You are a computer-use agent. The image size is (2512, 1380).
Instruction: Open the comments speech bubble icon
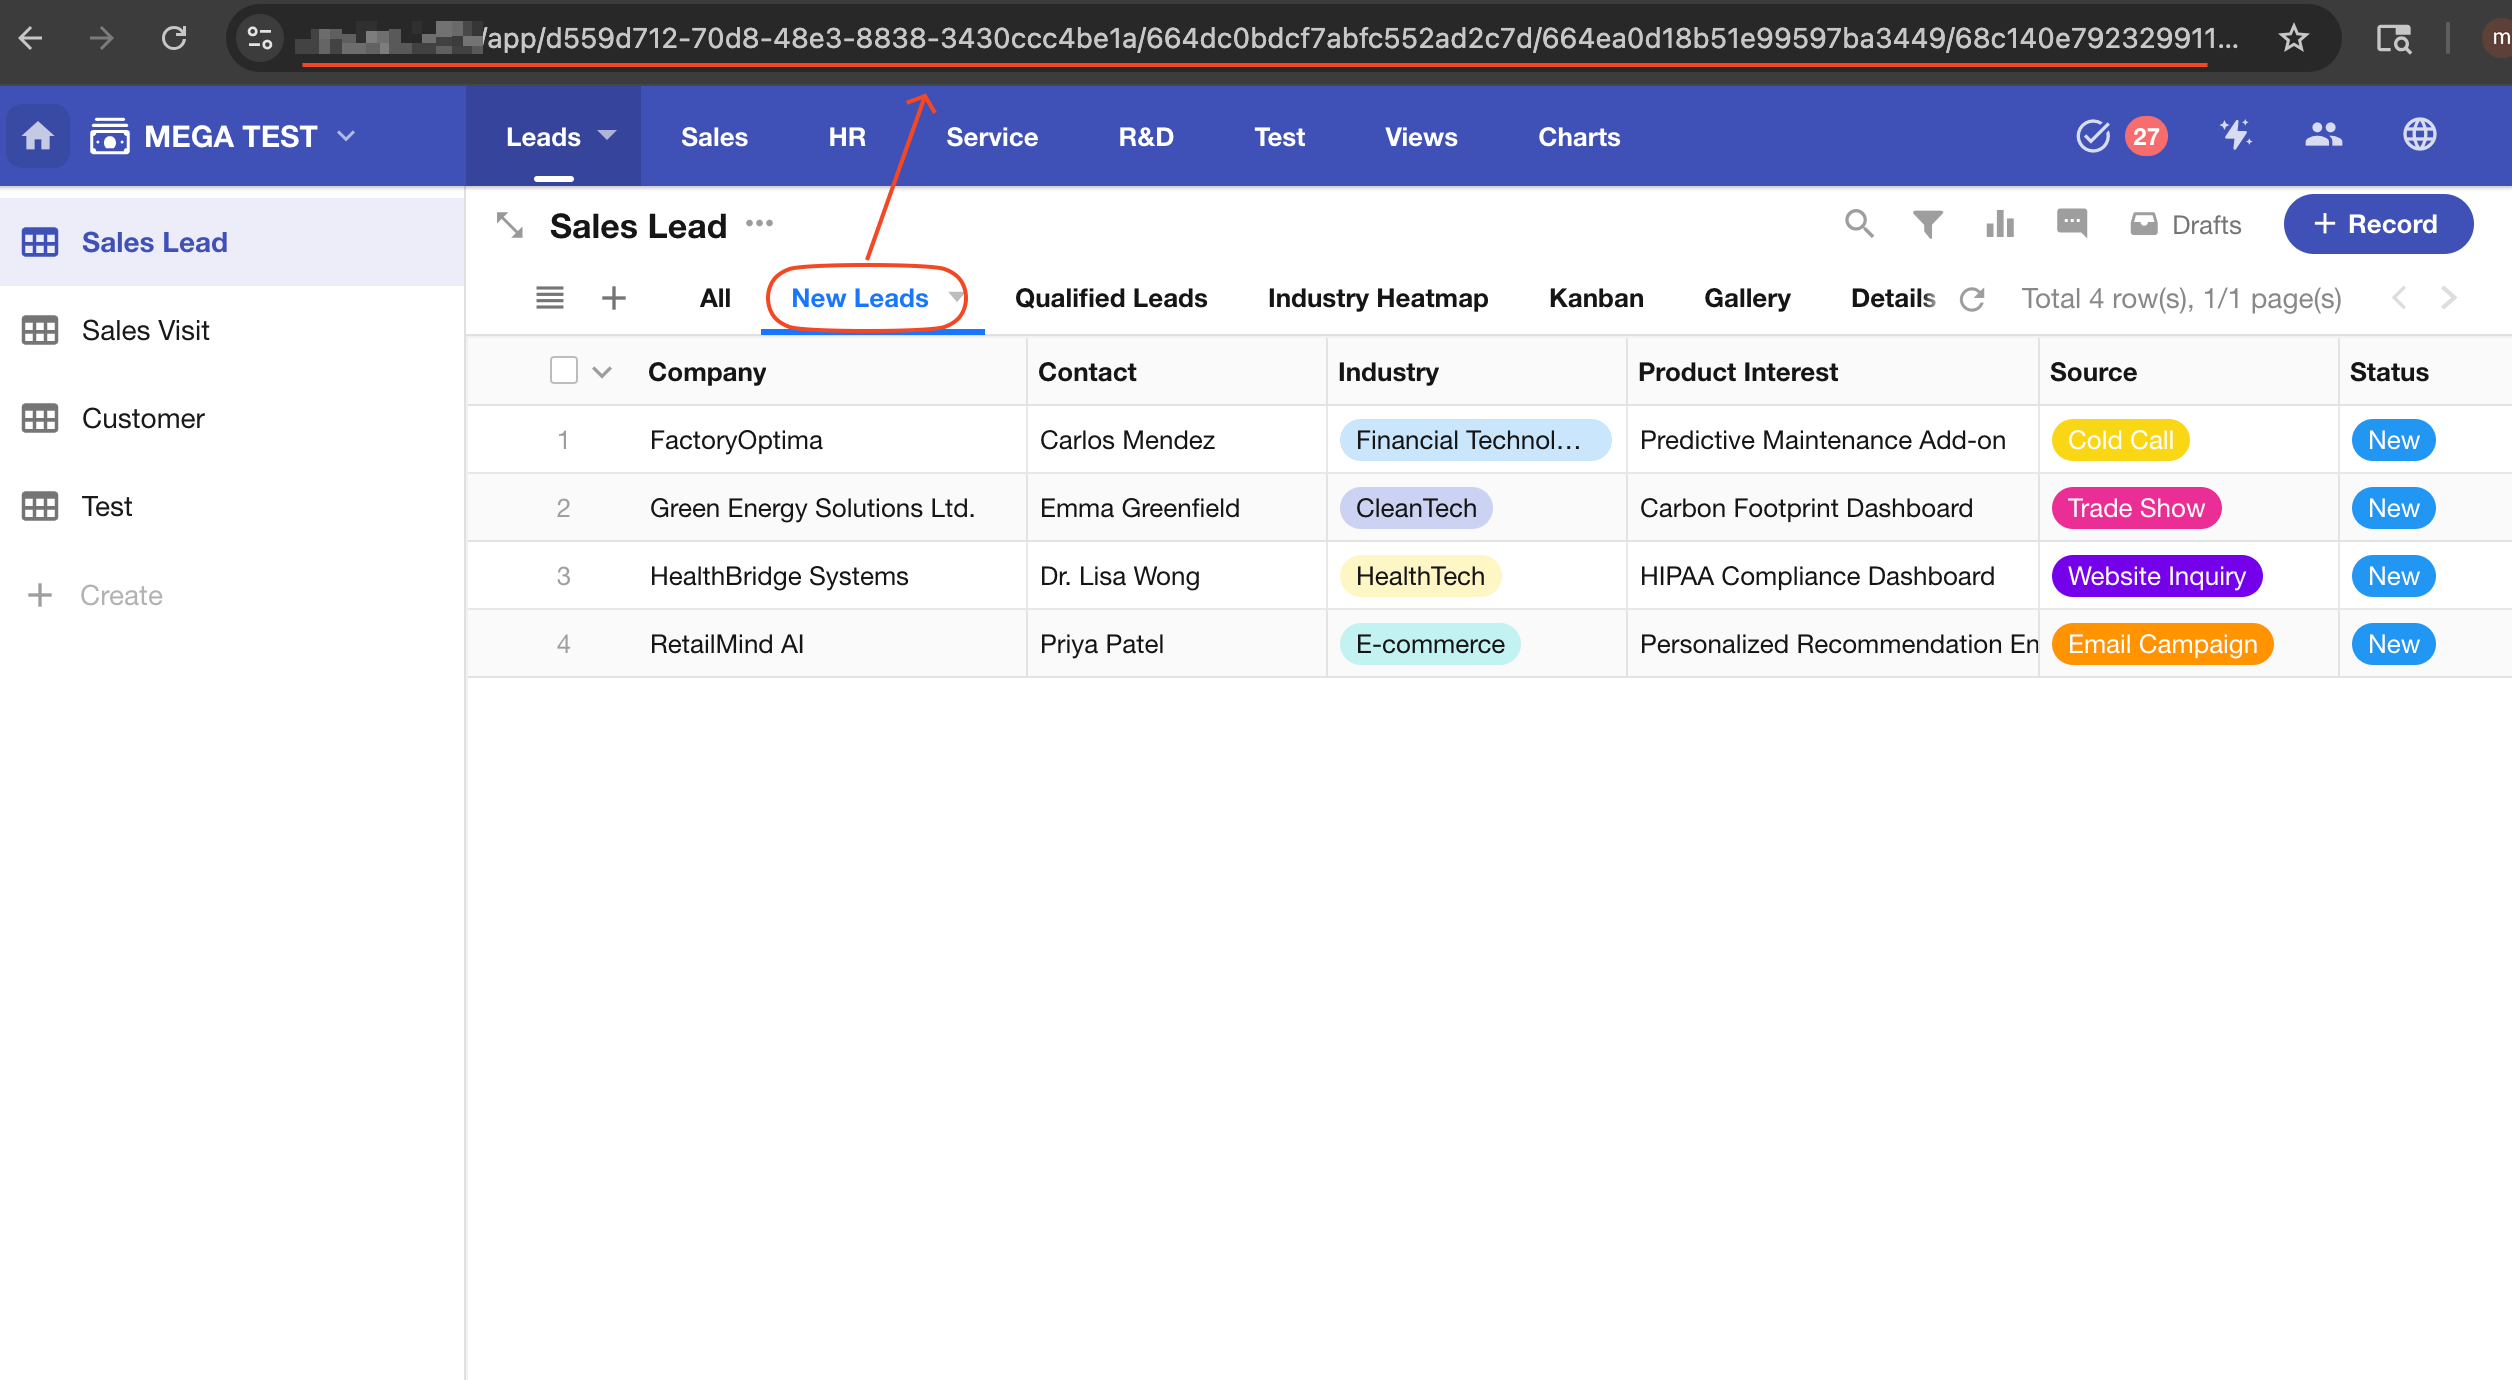(x=2071, y=224)
